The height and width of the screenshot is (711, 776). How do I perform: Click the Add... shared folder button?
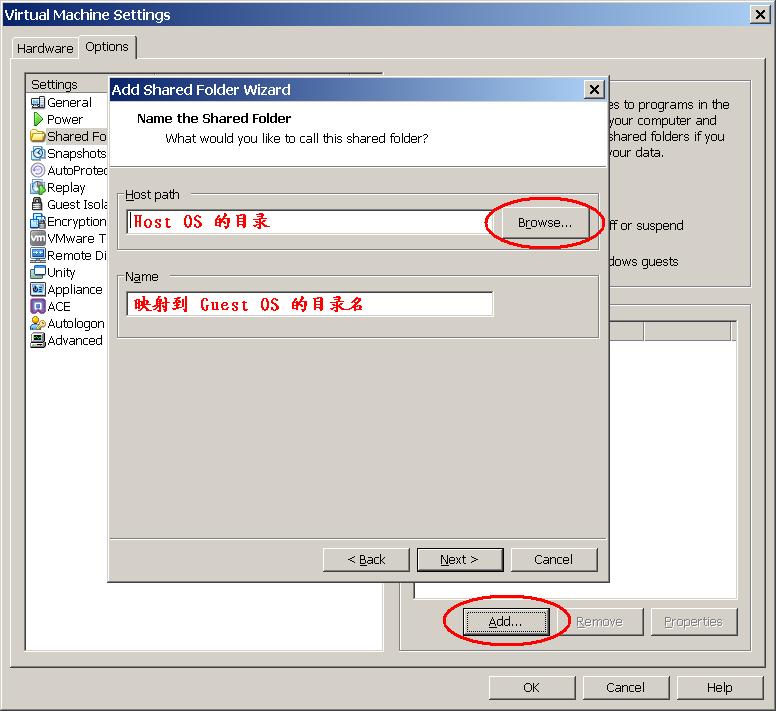505,621
